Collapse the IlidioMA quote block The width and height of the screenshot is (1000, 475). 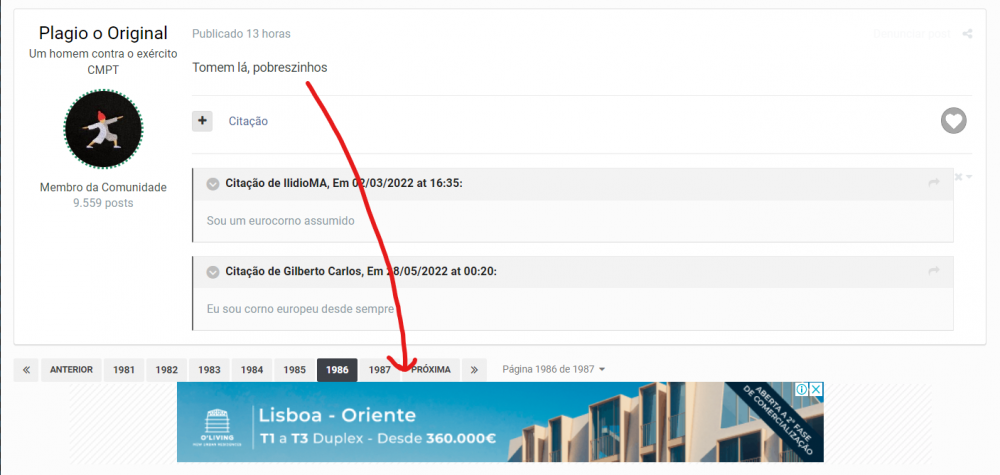tap(213, 184)
